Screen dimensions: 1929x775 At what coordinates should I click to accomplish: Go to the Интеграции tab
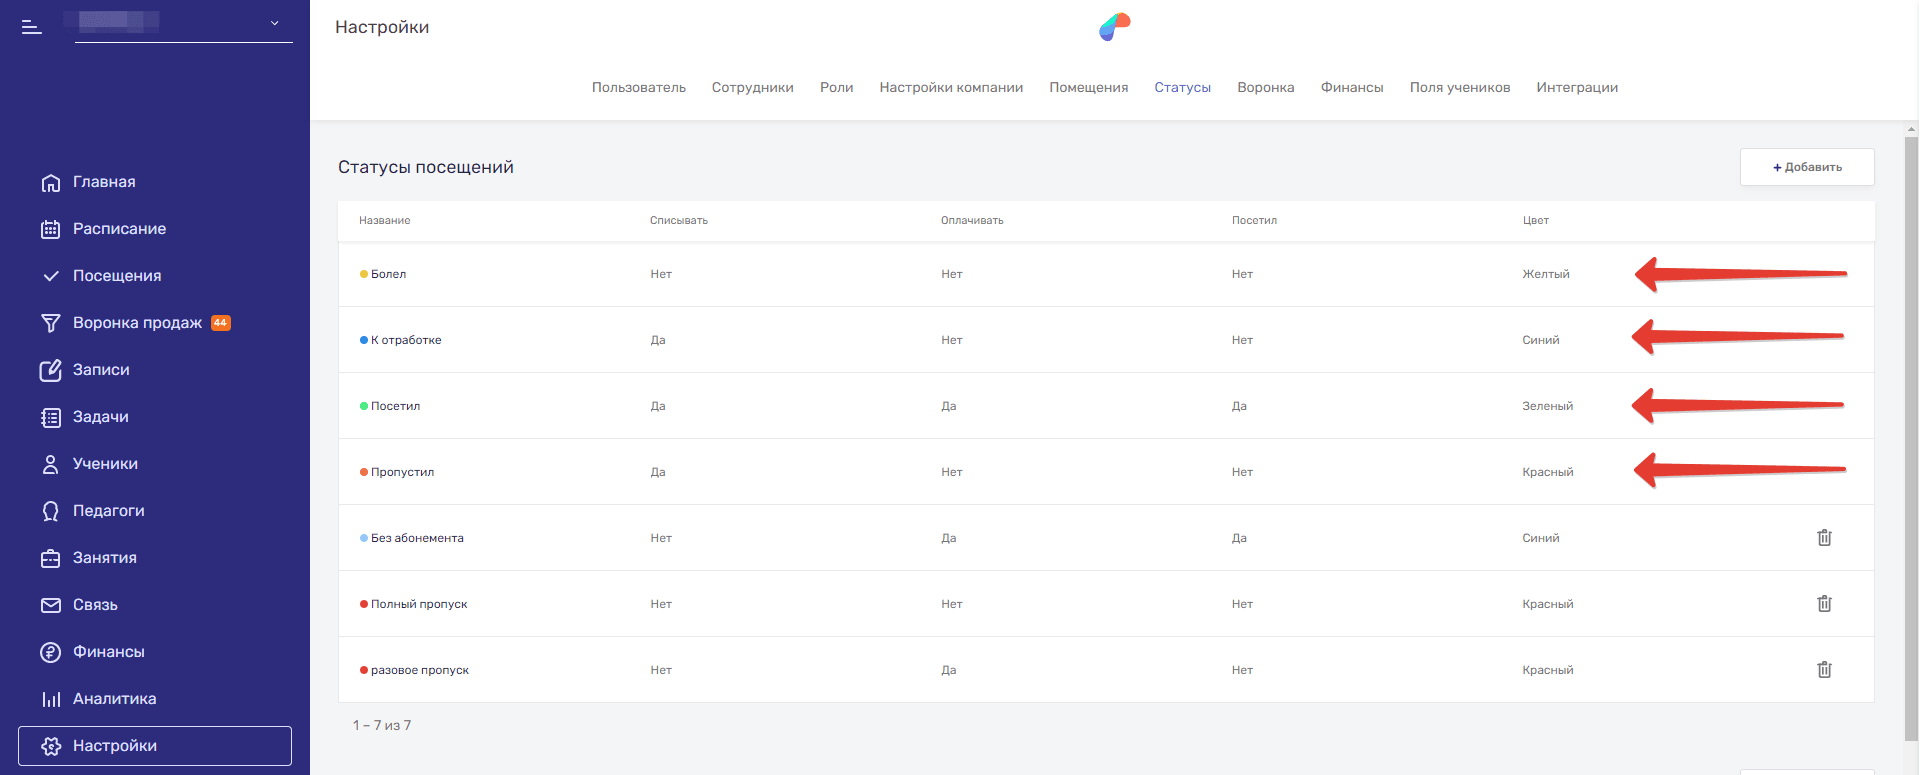[1576, 88]
